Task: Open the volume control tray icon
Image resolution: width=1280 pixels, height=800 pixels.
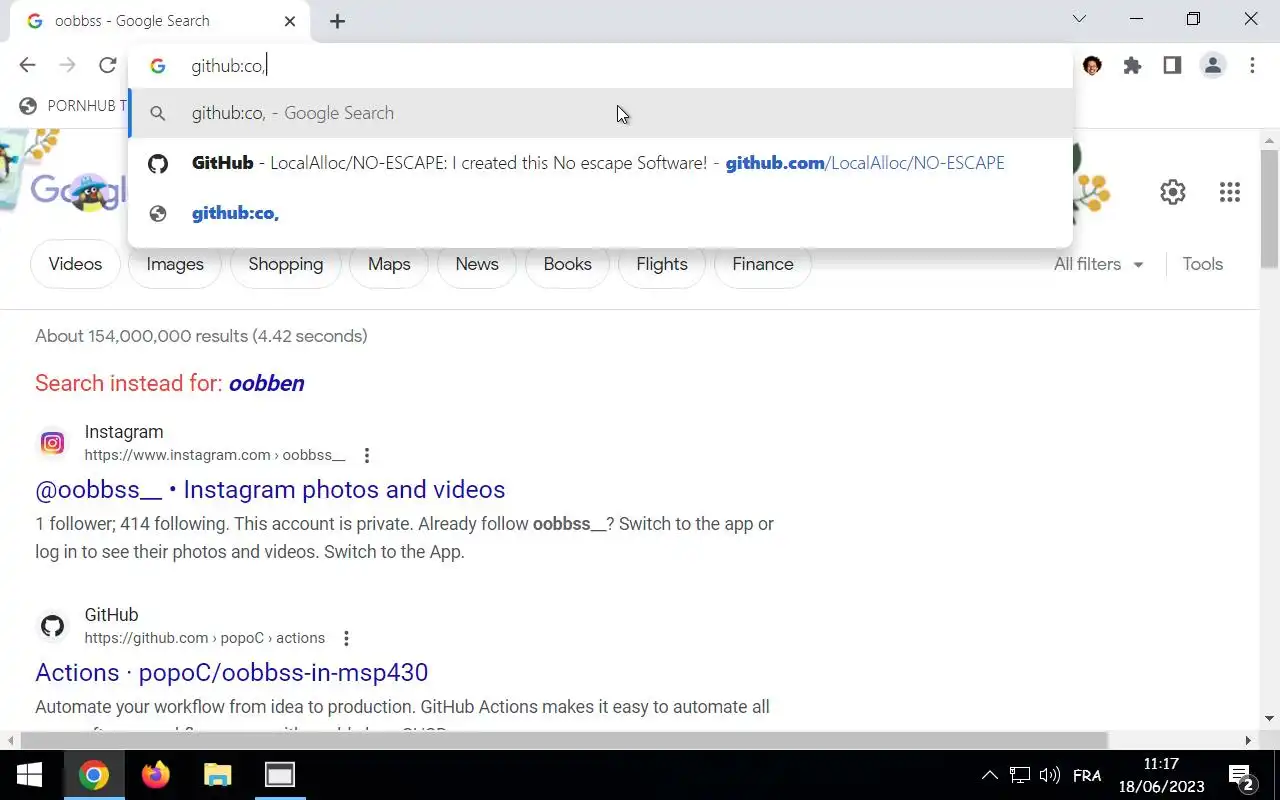Action: pos(1049,775)
